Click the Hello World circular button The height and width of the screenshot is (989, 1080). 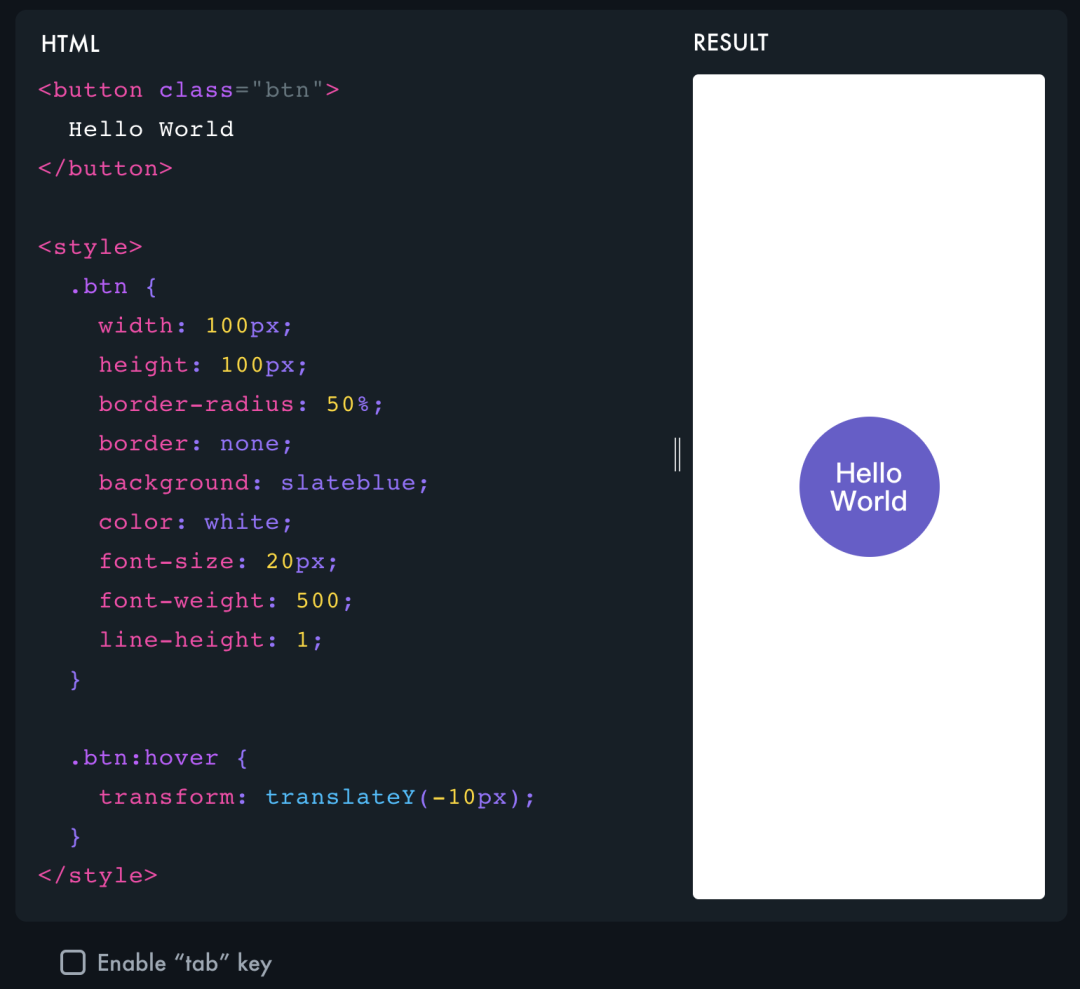tap(869, 487)
